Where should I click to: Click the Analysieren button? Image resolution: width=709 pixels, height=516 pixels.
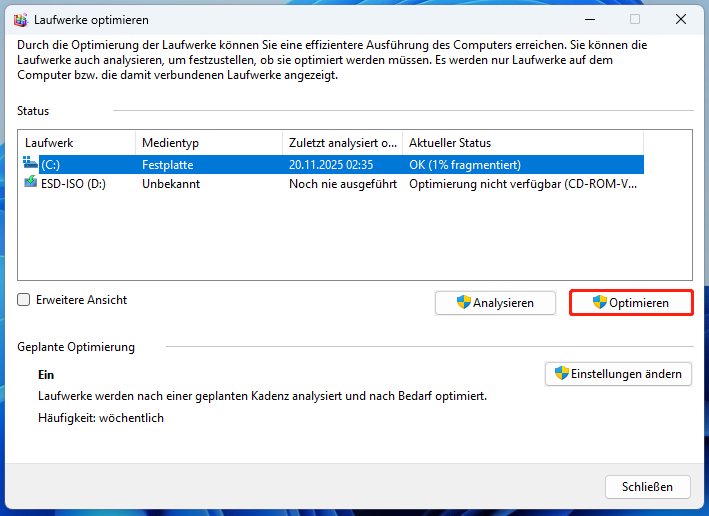click(x=495, y=303)
